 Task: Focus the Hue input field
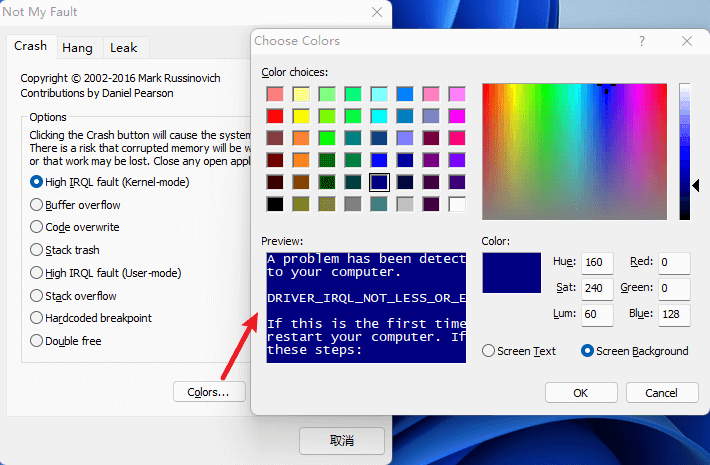point(597,262)
